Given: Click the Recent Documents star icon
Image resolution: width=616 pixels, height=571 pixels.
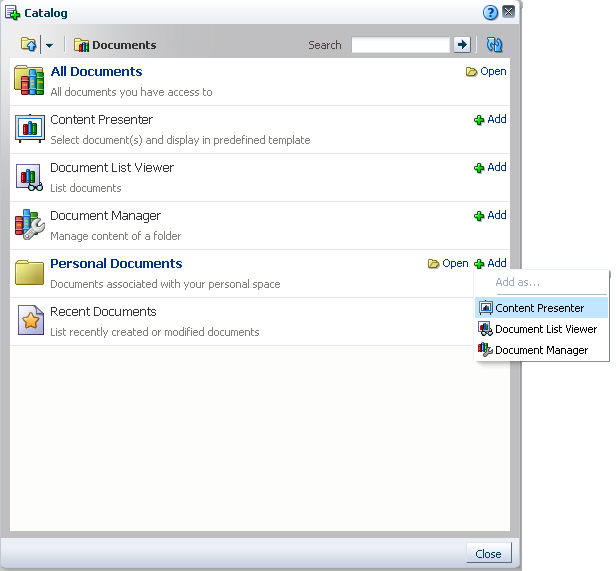Looking at the screenshot, I should click(x=31, y=320).
